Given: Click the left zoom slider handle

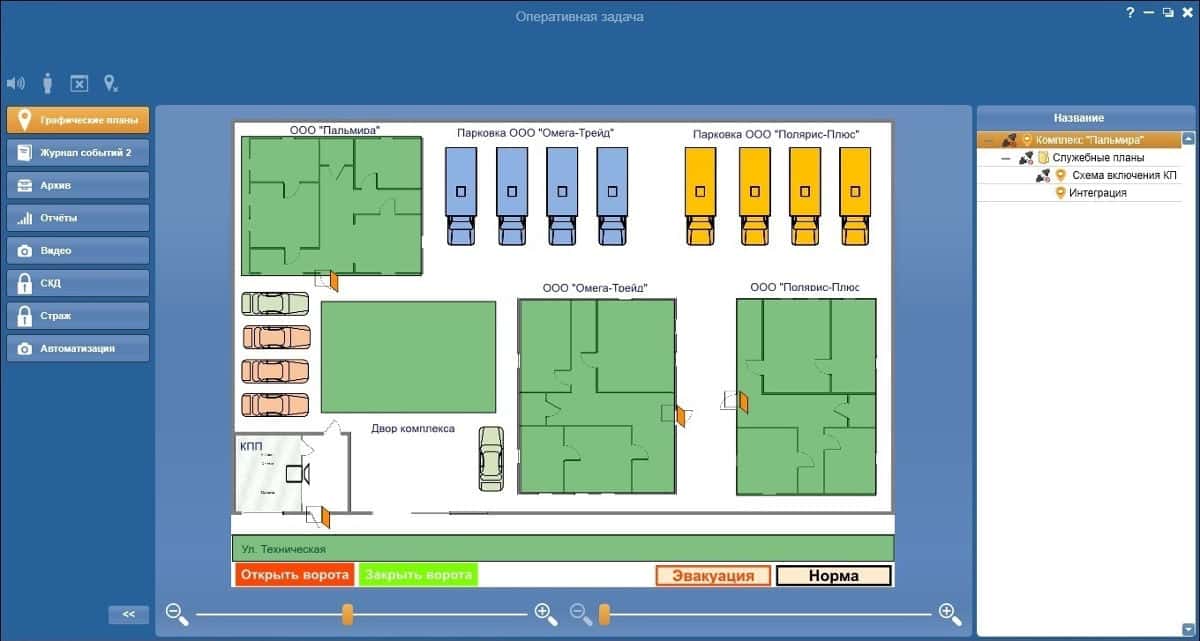Looking at the screenshot, I should click(x=347, y=613).
